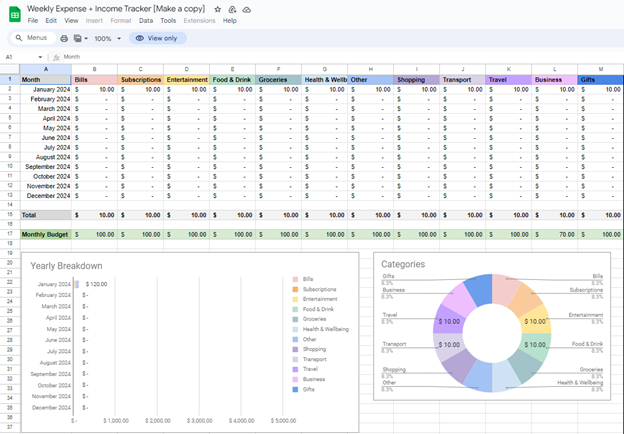Click the $ 120.00 bar label
This screenshot has width=624, height=434.
pyautogui.click(x=96, y=284)
